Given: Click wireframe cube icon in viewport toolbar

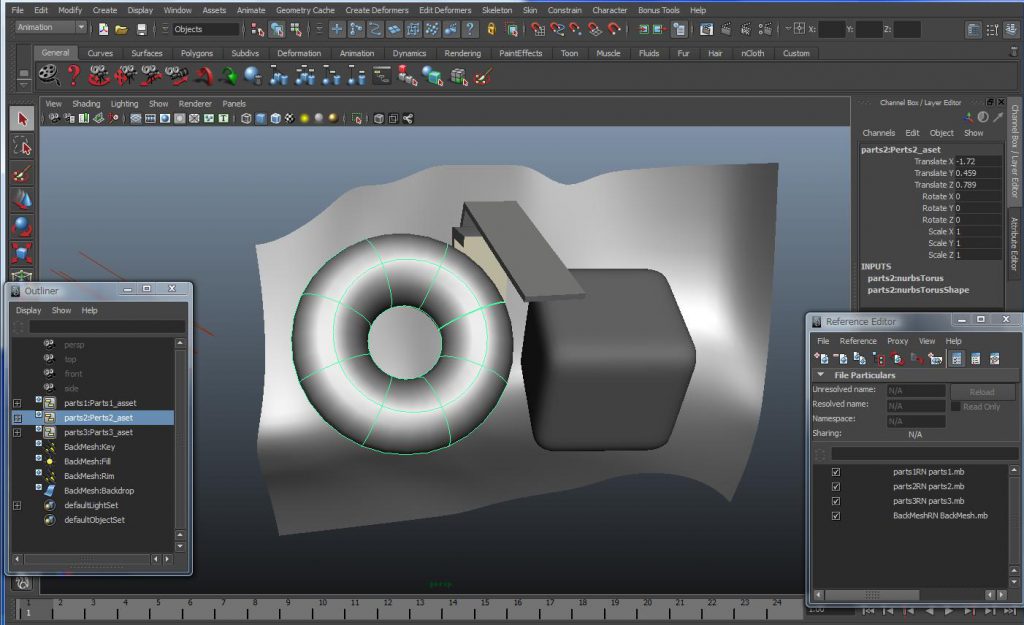Looking at the screenshot, I should click(x=246, y=119).
